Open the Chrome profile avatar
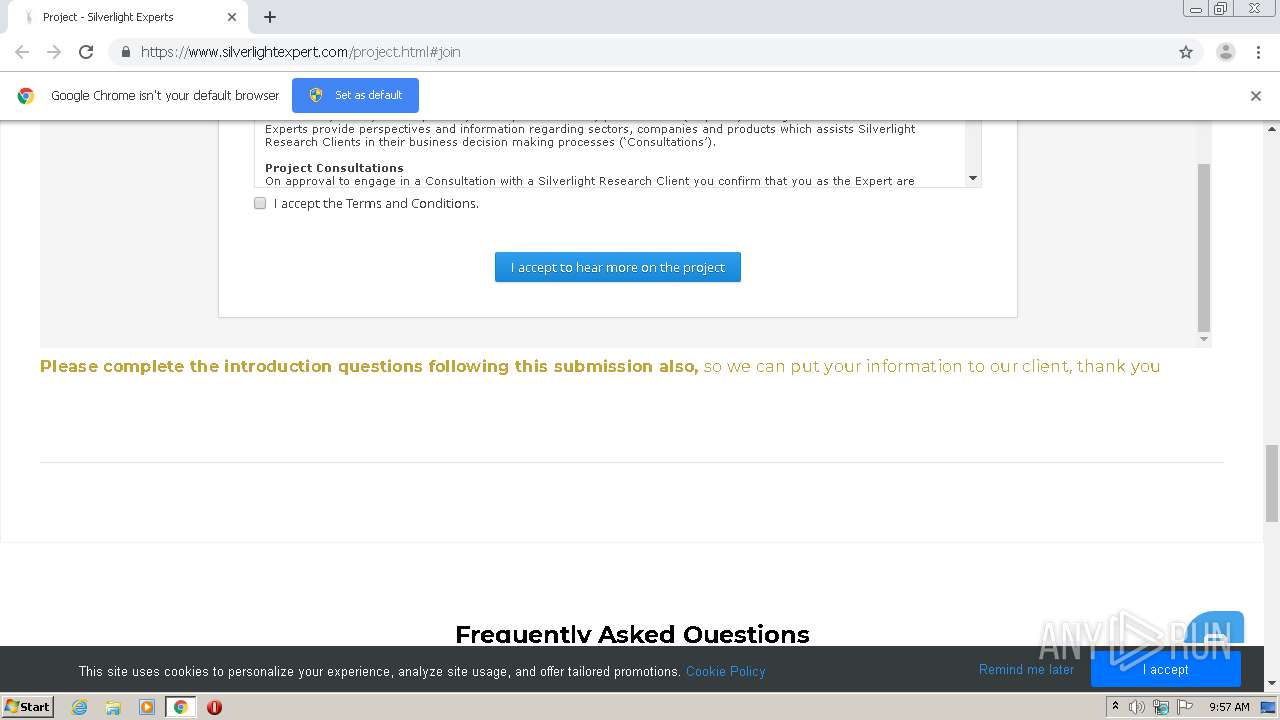 click(x=1226, y=52)
